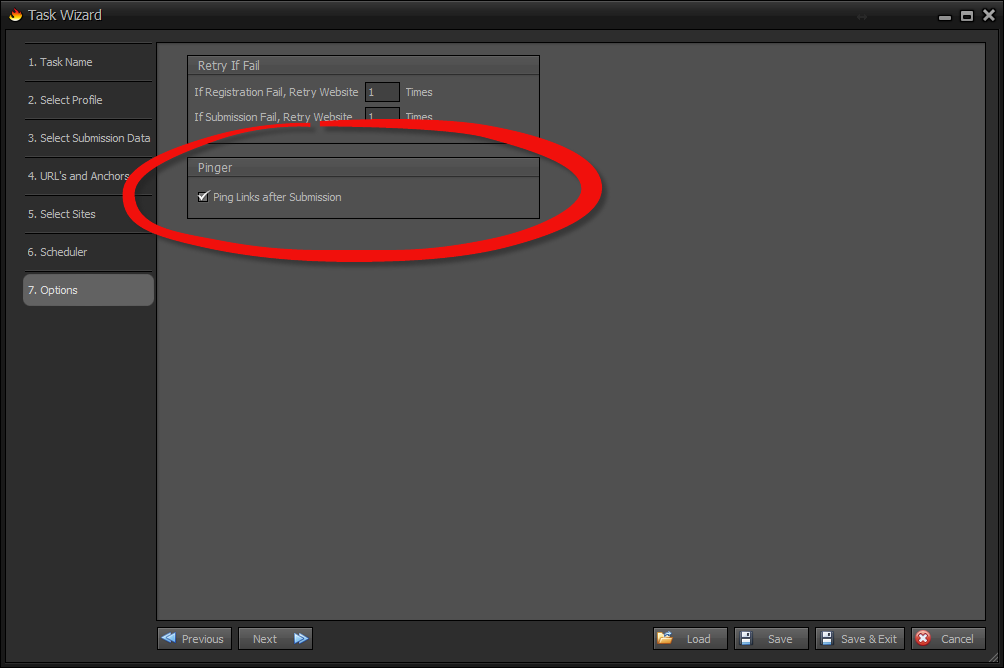Select the 7. Options step
1004x668 pixels.
tap(88, 290)
